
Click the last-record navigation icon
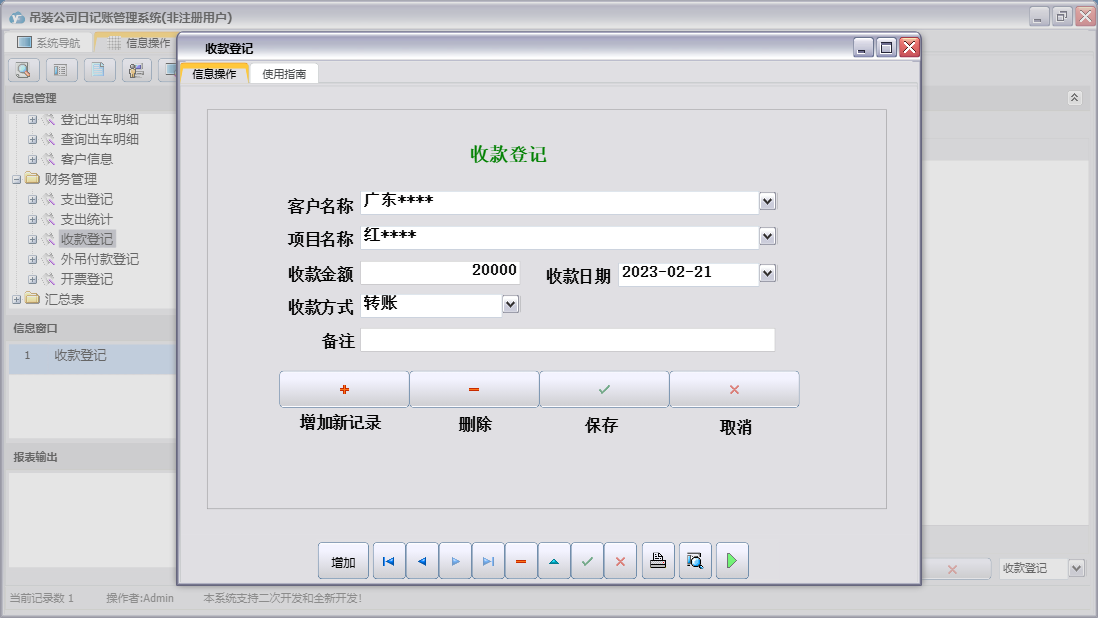click(488, 561)
